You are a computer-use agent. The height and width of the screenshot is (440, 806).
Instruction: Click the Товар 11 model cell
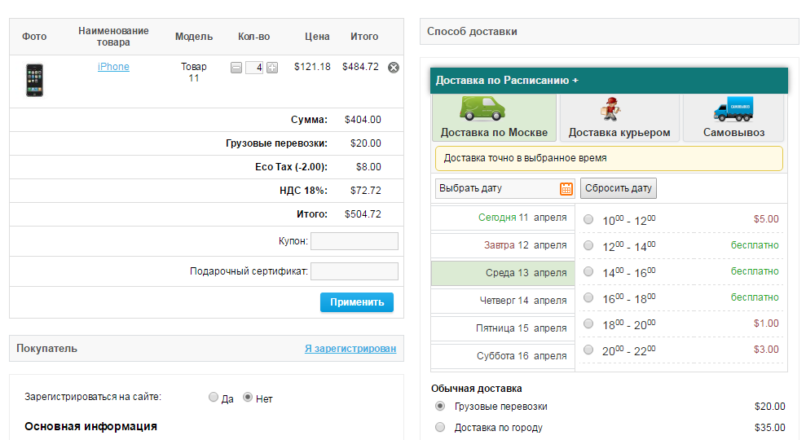[x=194, y=72]
